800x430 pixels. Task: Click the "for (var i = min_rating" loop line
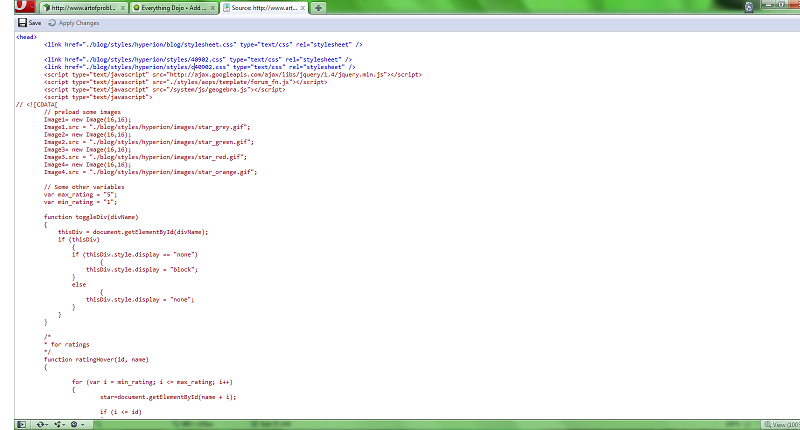(x=152, y=382)
